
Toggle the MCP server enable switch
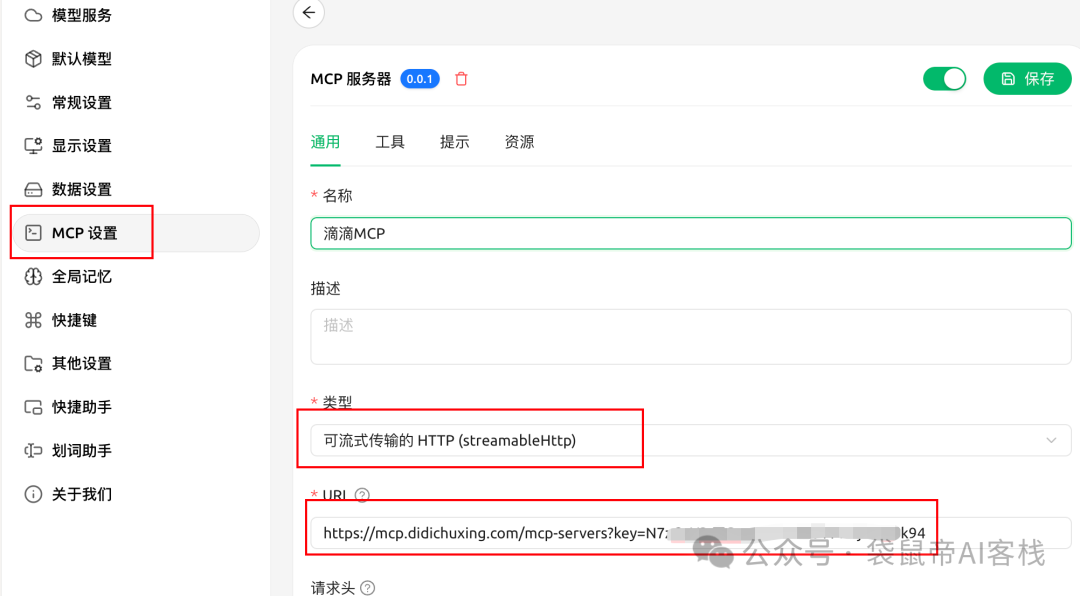pyautogui.click(x=944, y=79)
